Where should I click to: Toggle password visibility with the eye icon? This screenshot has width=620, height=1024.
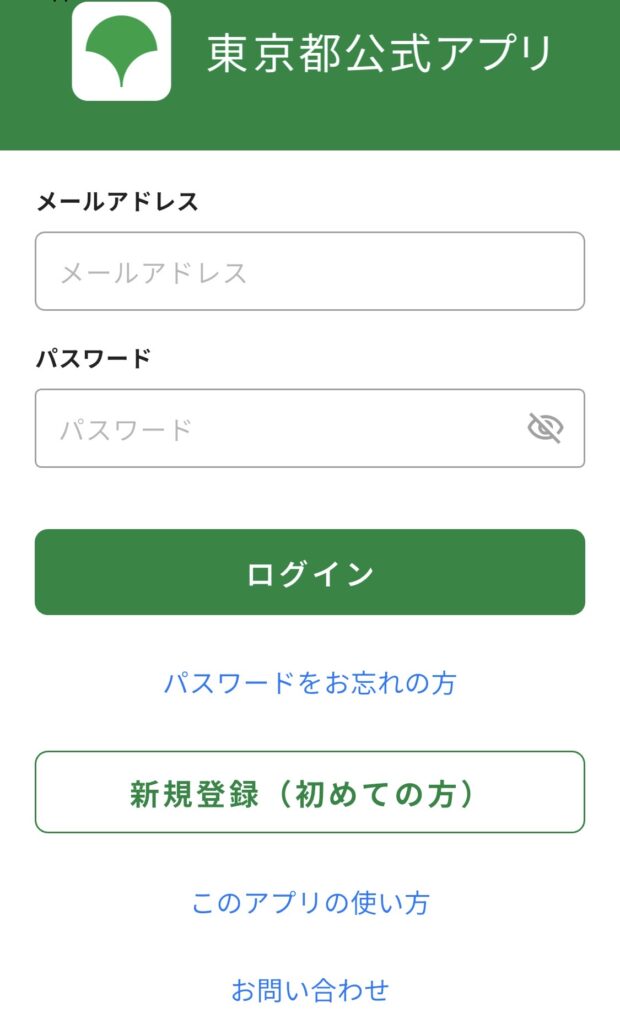[545, 428]
